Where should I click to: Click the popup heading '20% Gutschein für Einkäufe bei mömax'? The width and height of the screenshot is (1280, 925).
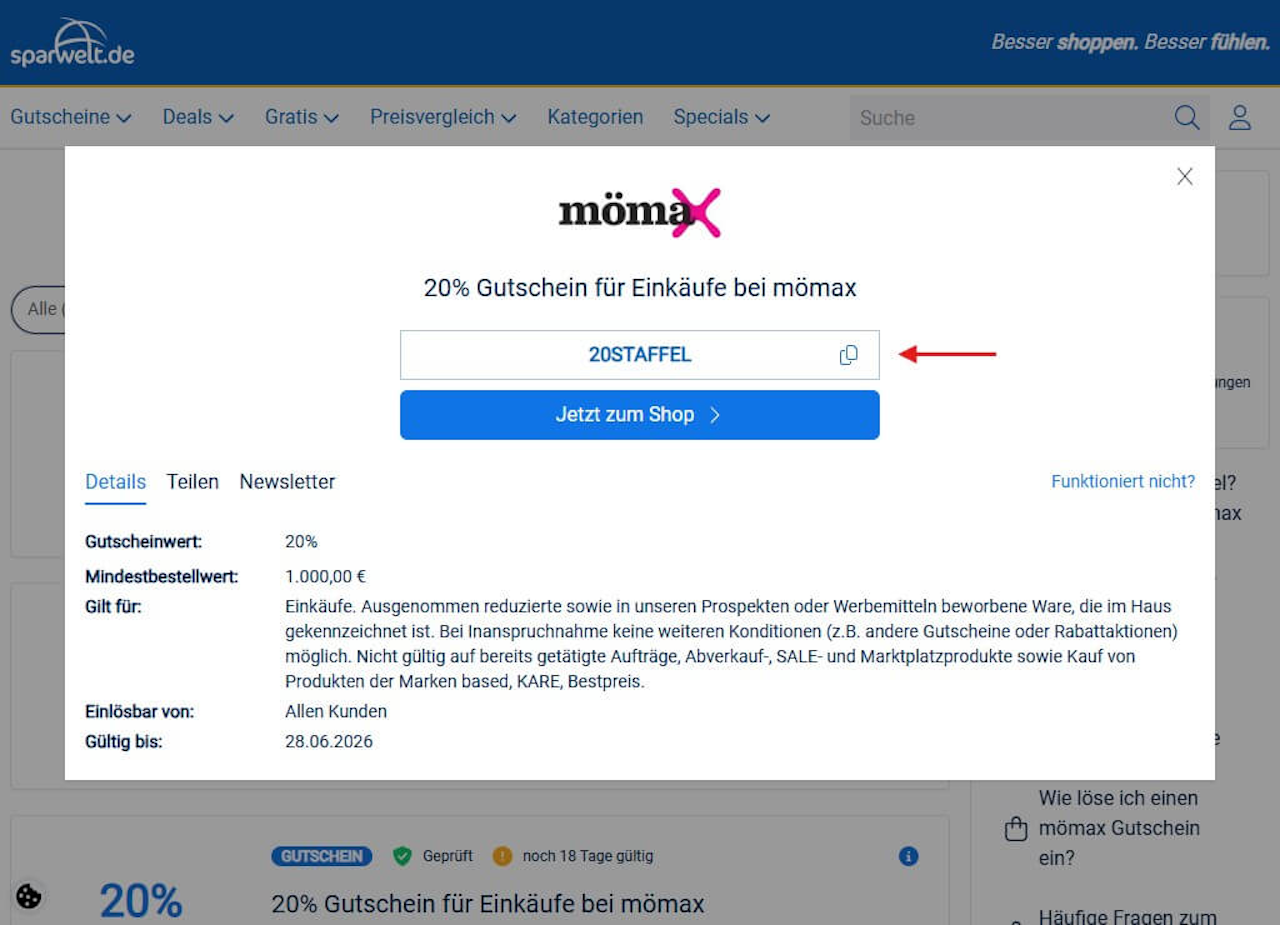[x=640, y=288]
